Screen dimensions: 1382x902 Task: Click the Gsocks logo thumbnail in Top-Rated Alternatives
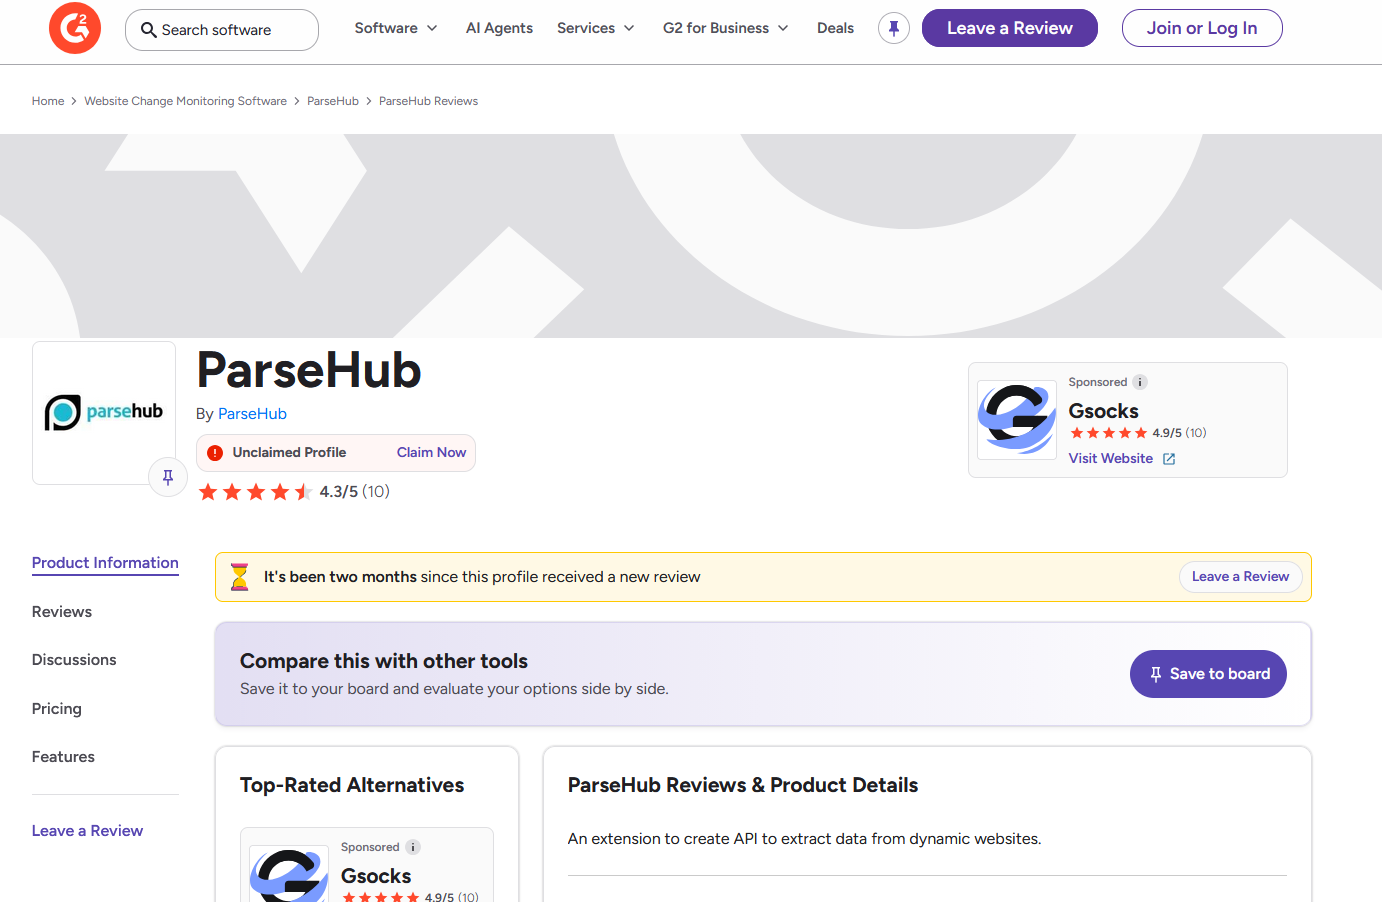288,877
